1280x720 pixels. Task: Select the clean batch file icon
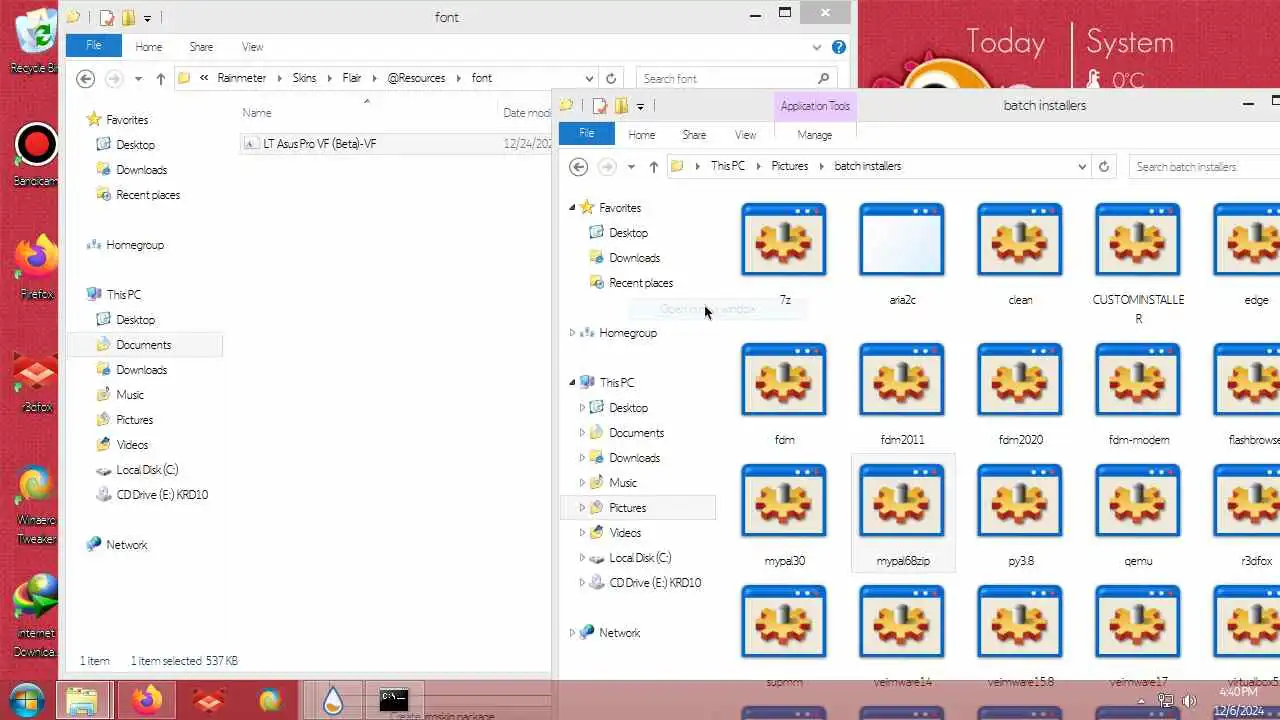coord(1020,240)
